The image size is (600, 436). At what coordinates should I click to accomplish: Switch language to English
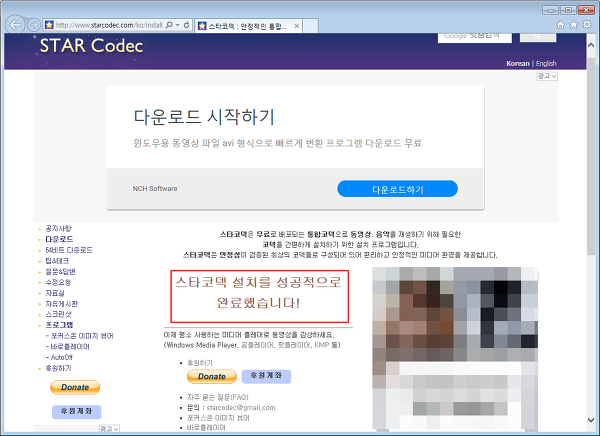coord(546,64)
